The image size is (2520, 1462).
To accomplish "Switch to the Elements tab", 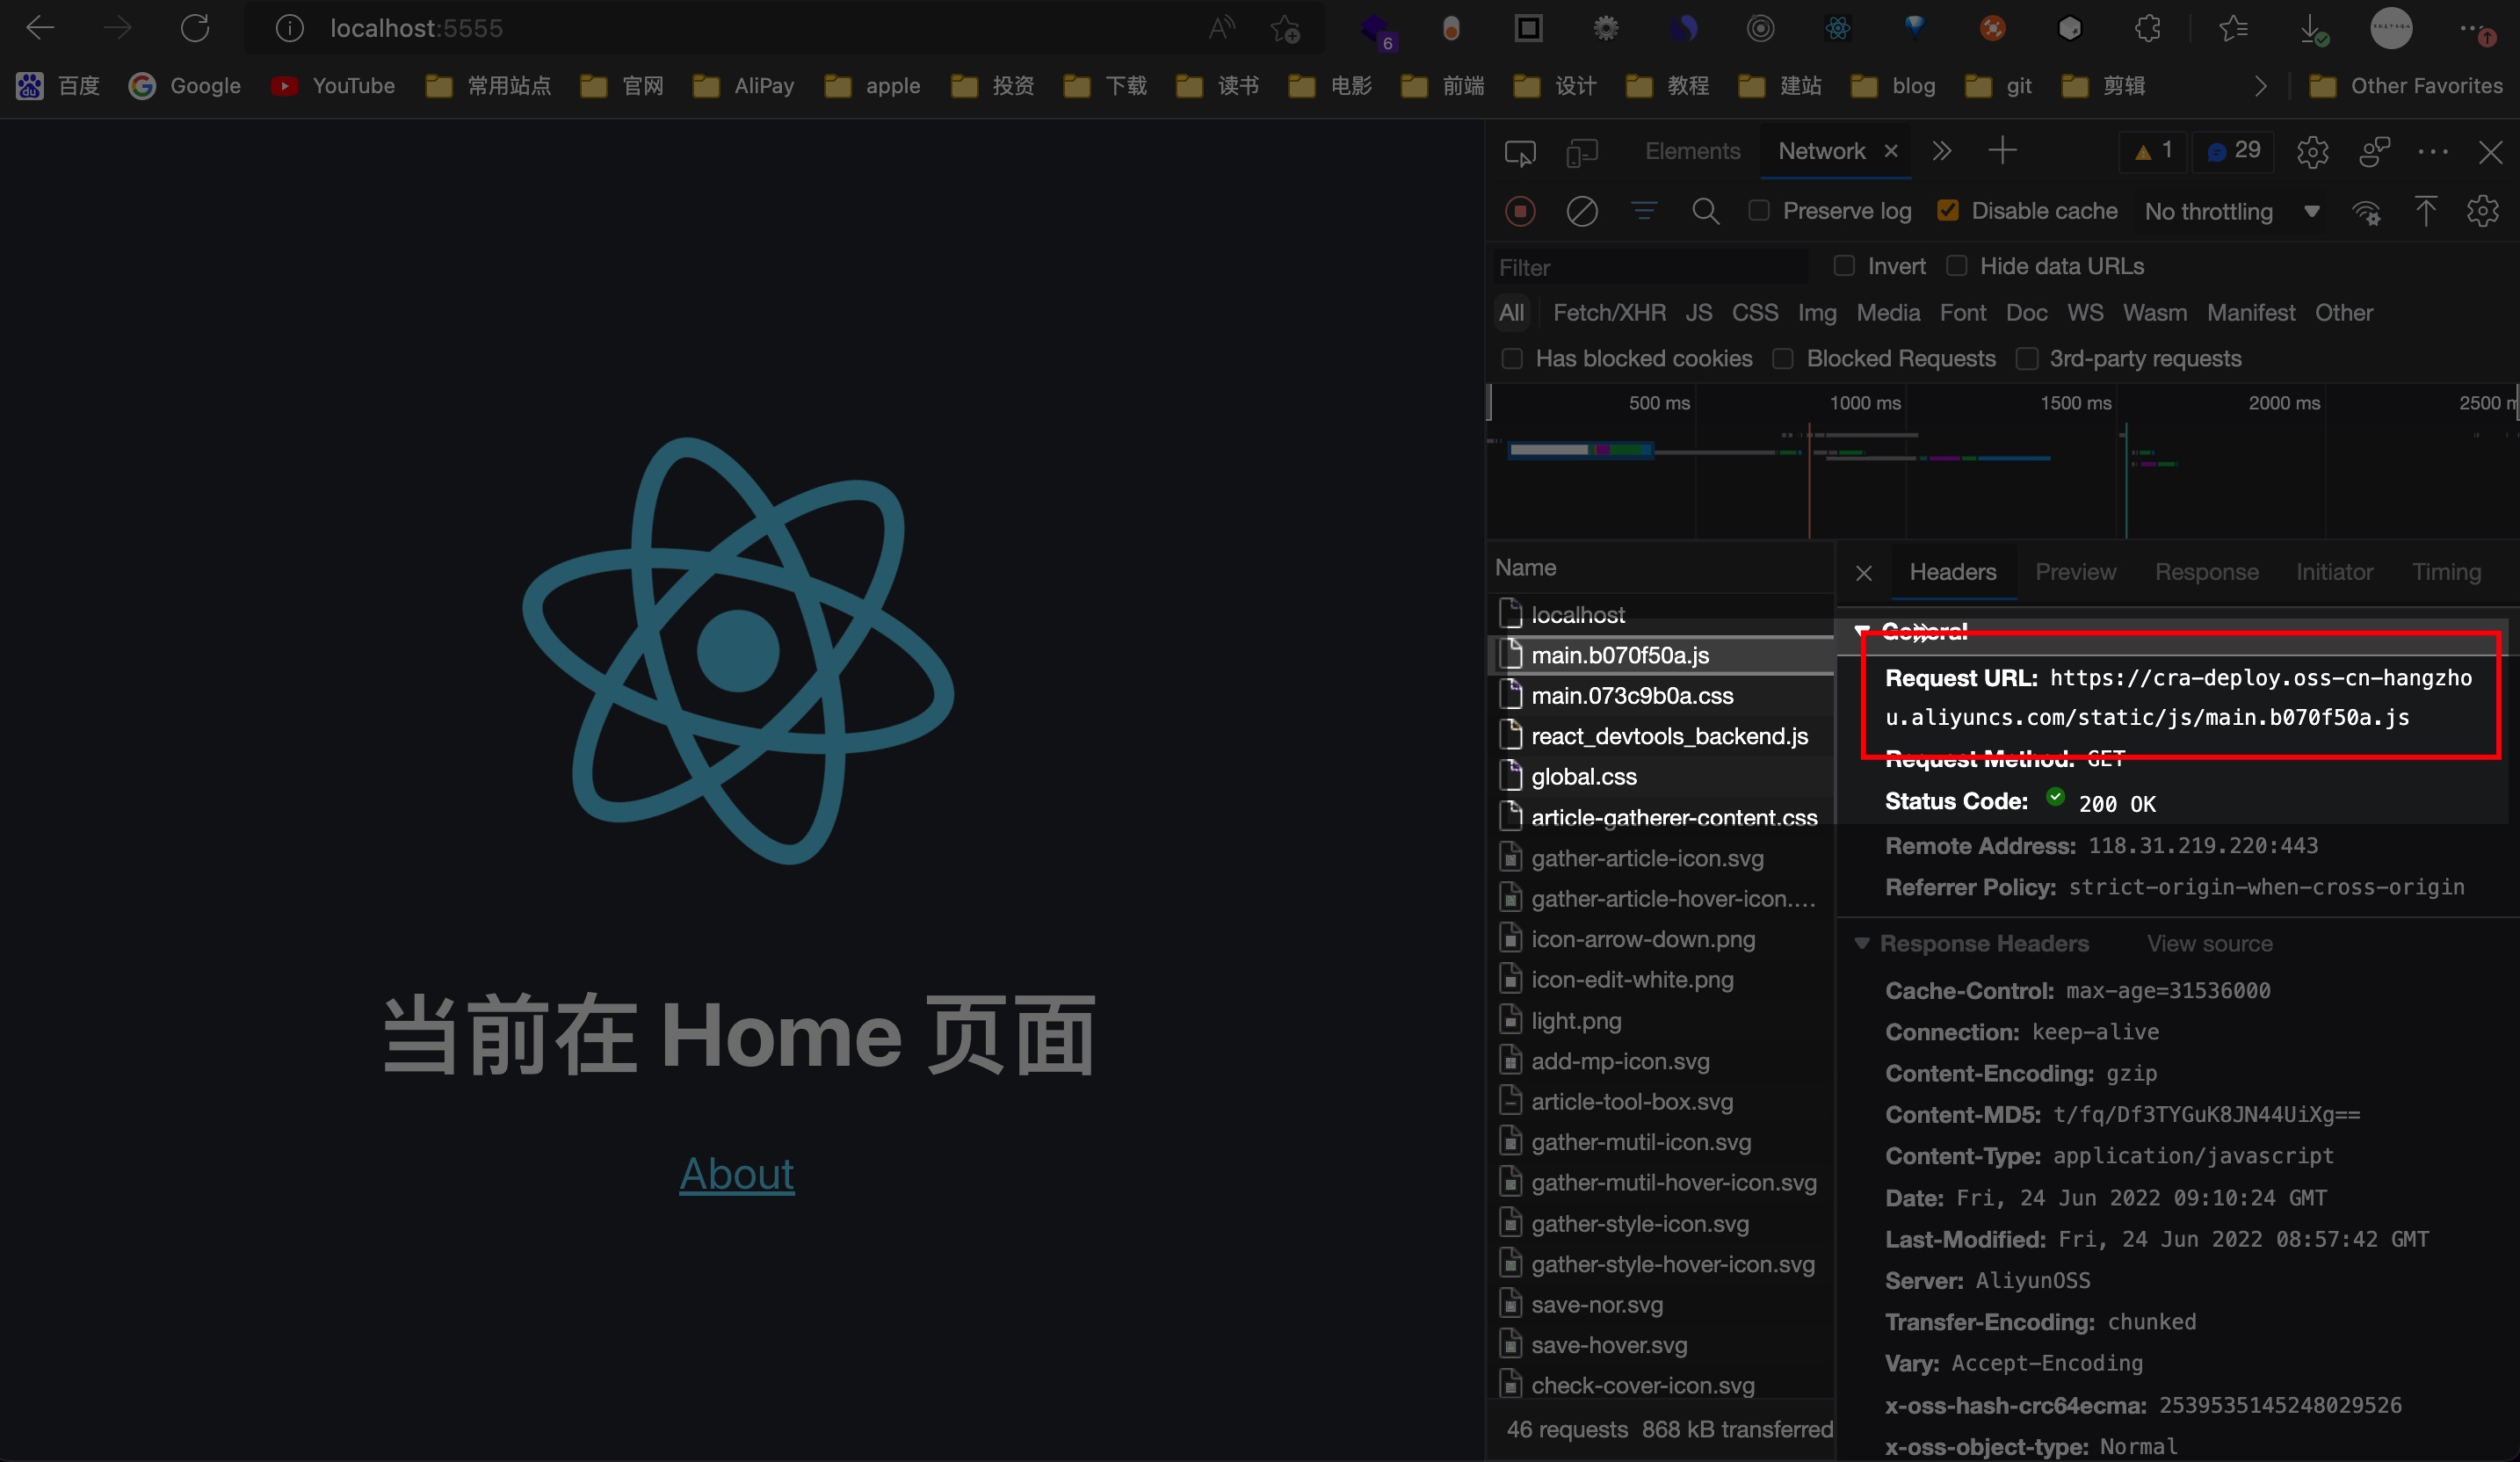I will pos(1693,151).
